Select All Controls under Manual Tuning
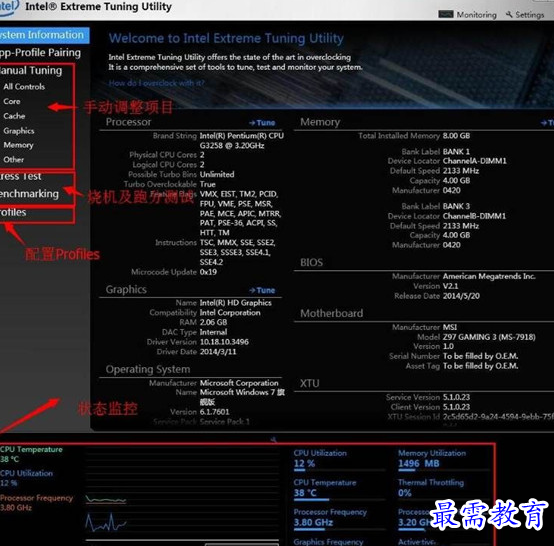 click(24, 87)
